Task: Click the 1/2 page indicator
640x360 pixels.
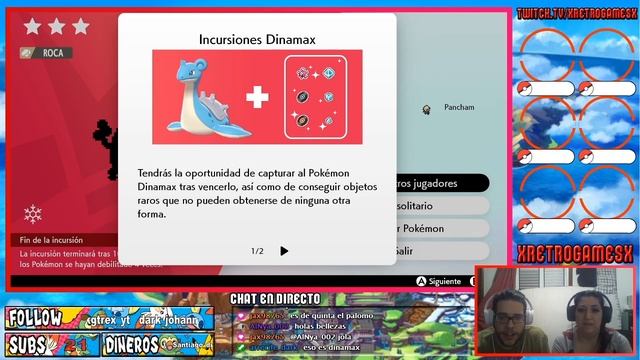Action: pos(257,251)
